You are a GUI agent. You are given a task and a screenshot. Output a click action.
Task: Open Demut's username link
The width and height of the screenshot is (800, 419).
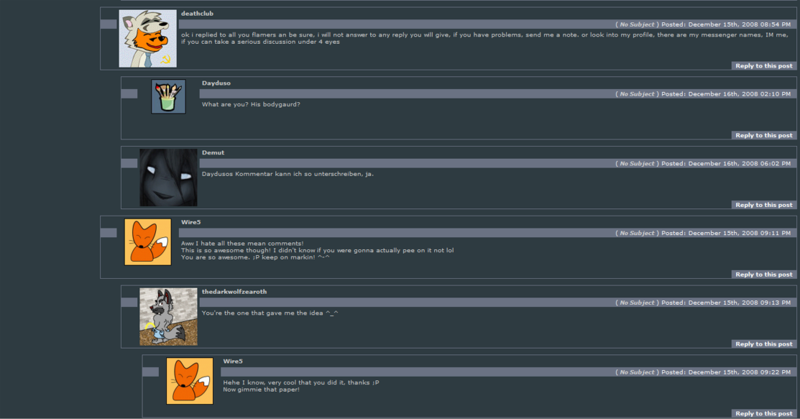213,153
